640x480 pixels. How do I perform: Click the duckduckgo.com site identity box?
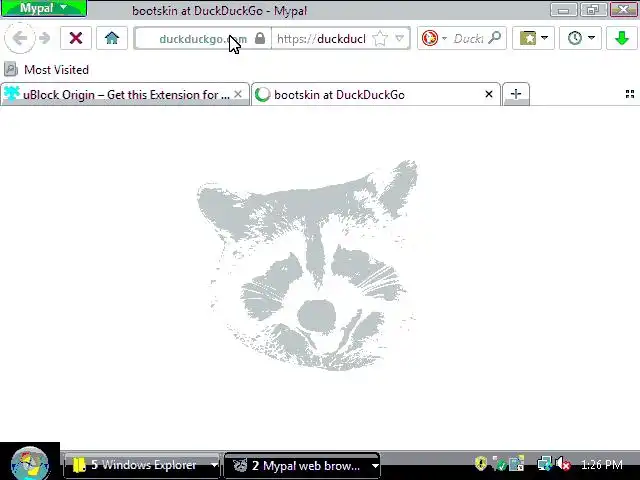pyautogui.click(x=203, y=39)
